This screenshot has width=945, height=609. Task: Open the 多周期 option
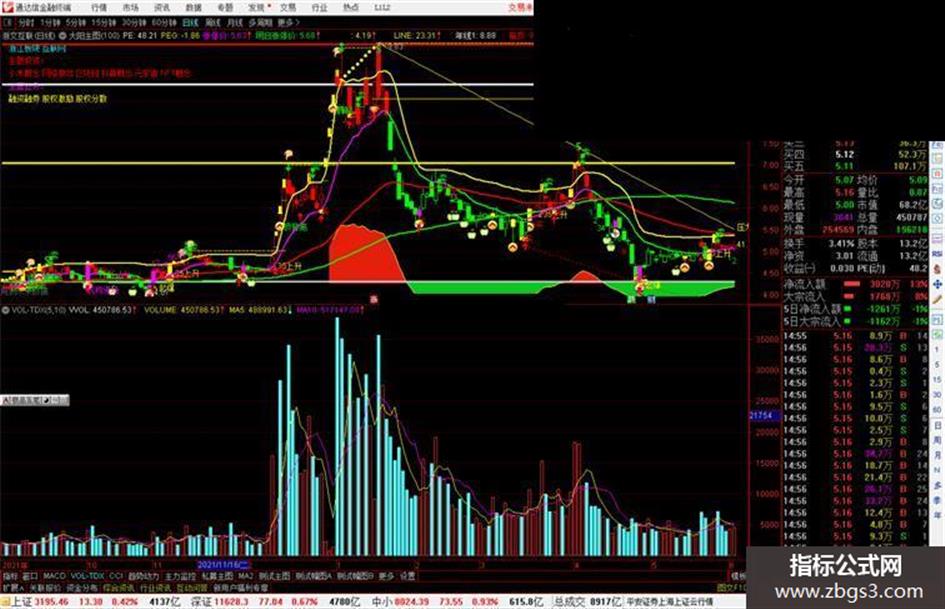click(x=260, y=23)
